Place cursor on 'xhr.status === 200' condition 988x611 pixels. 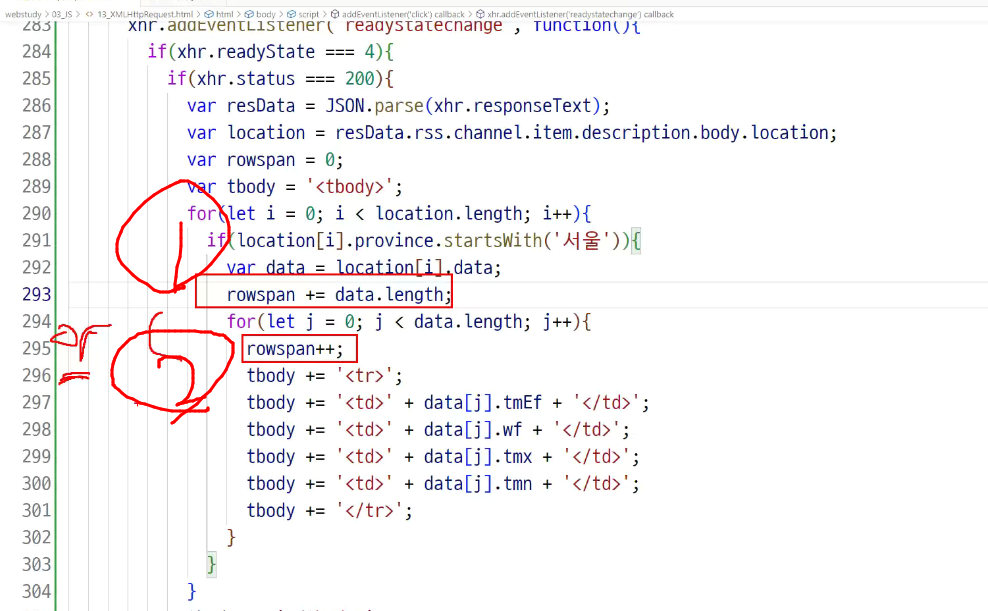286,79
